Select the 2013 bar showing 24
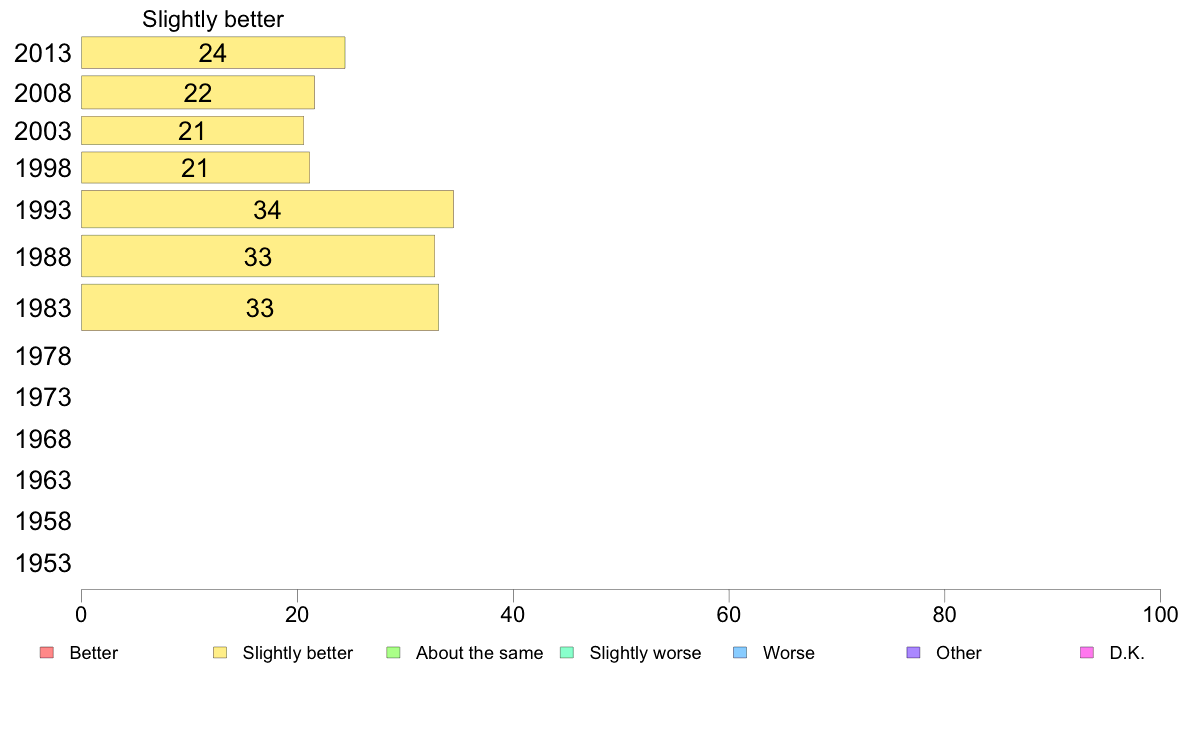Image resolution: width=1188 pixels, height=736 pixels. point(213,53)
